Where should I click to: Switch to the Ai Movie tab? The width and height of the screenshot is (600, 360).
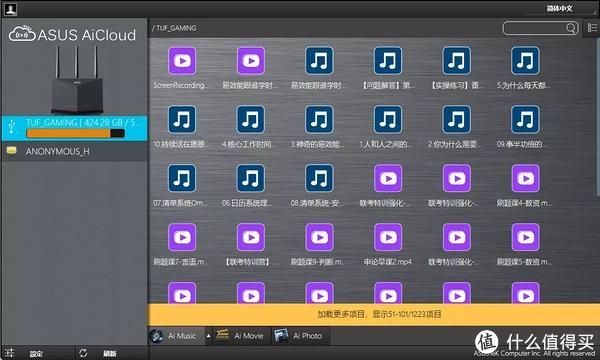tap(241, 336)
